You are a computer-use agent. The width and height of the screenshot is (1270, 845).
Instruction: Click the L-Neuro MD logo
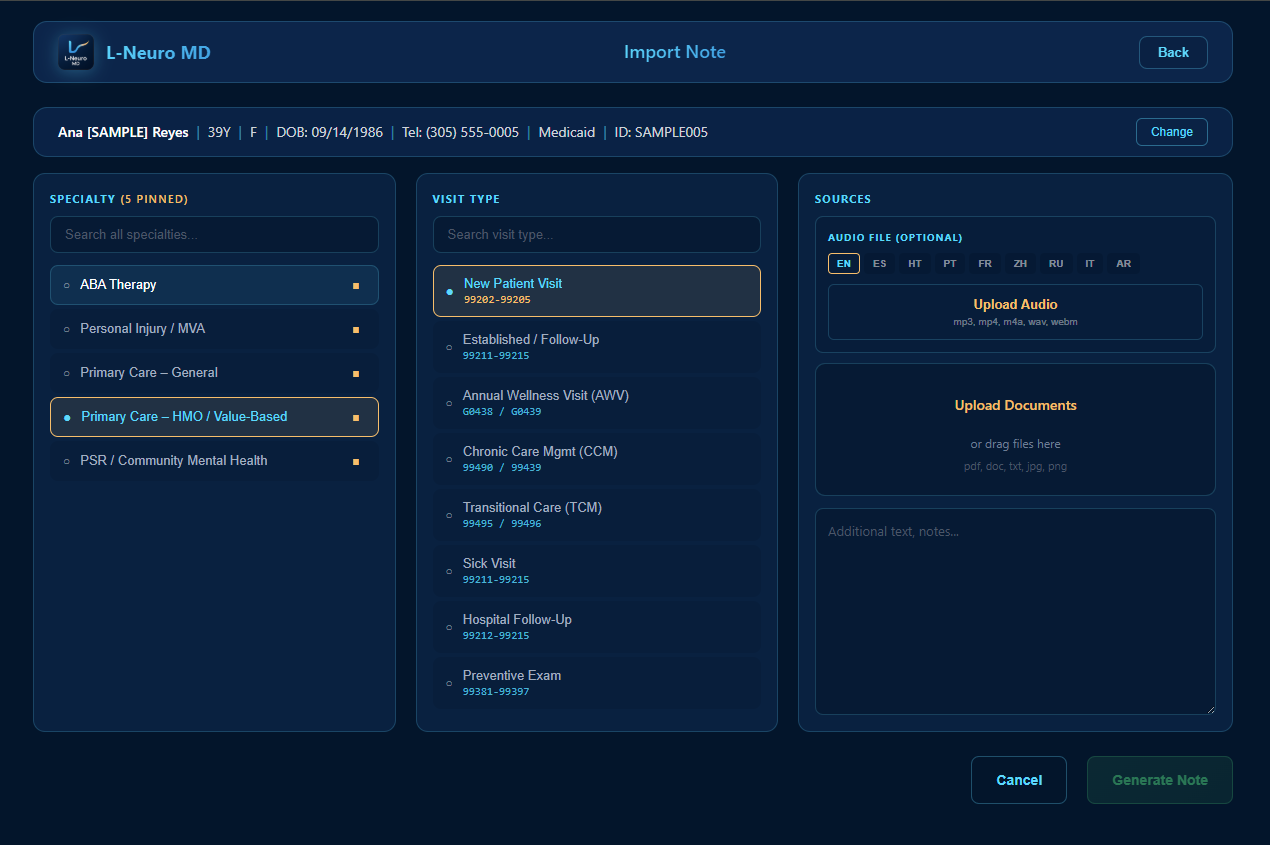tap(75, 52)
